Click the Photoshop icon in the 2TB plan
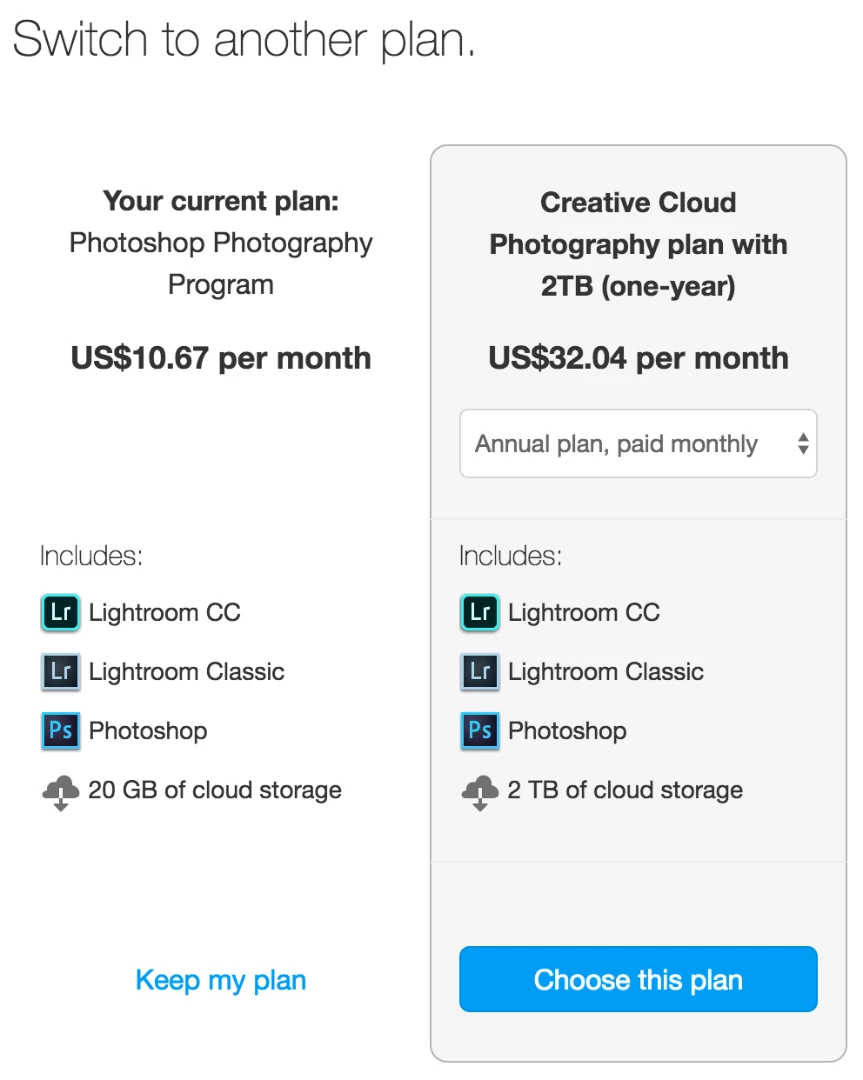The width and height of the screenshot is (863, 1080). [x=480, y=731]
